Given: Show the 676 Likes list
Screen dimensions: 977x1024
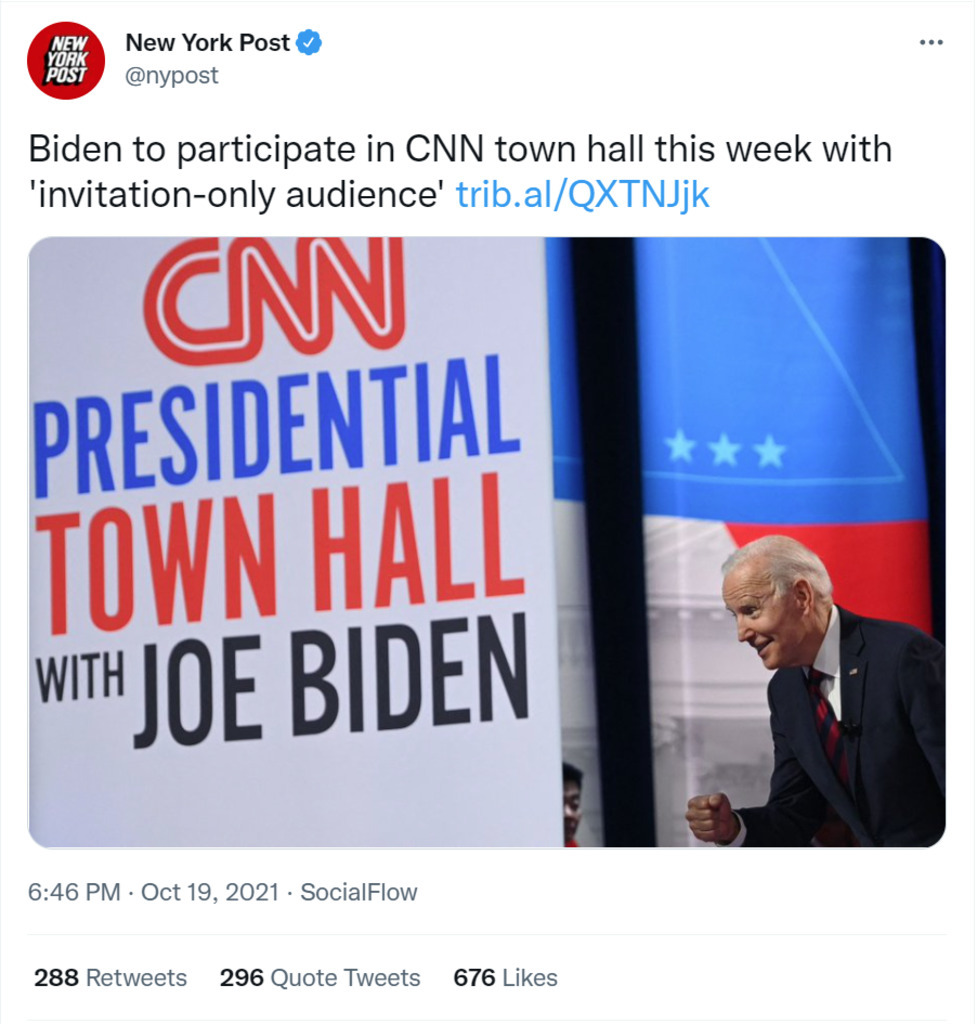Looking at the screenshot, I should [505, 977].
